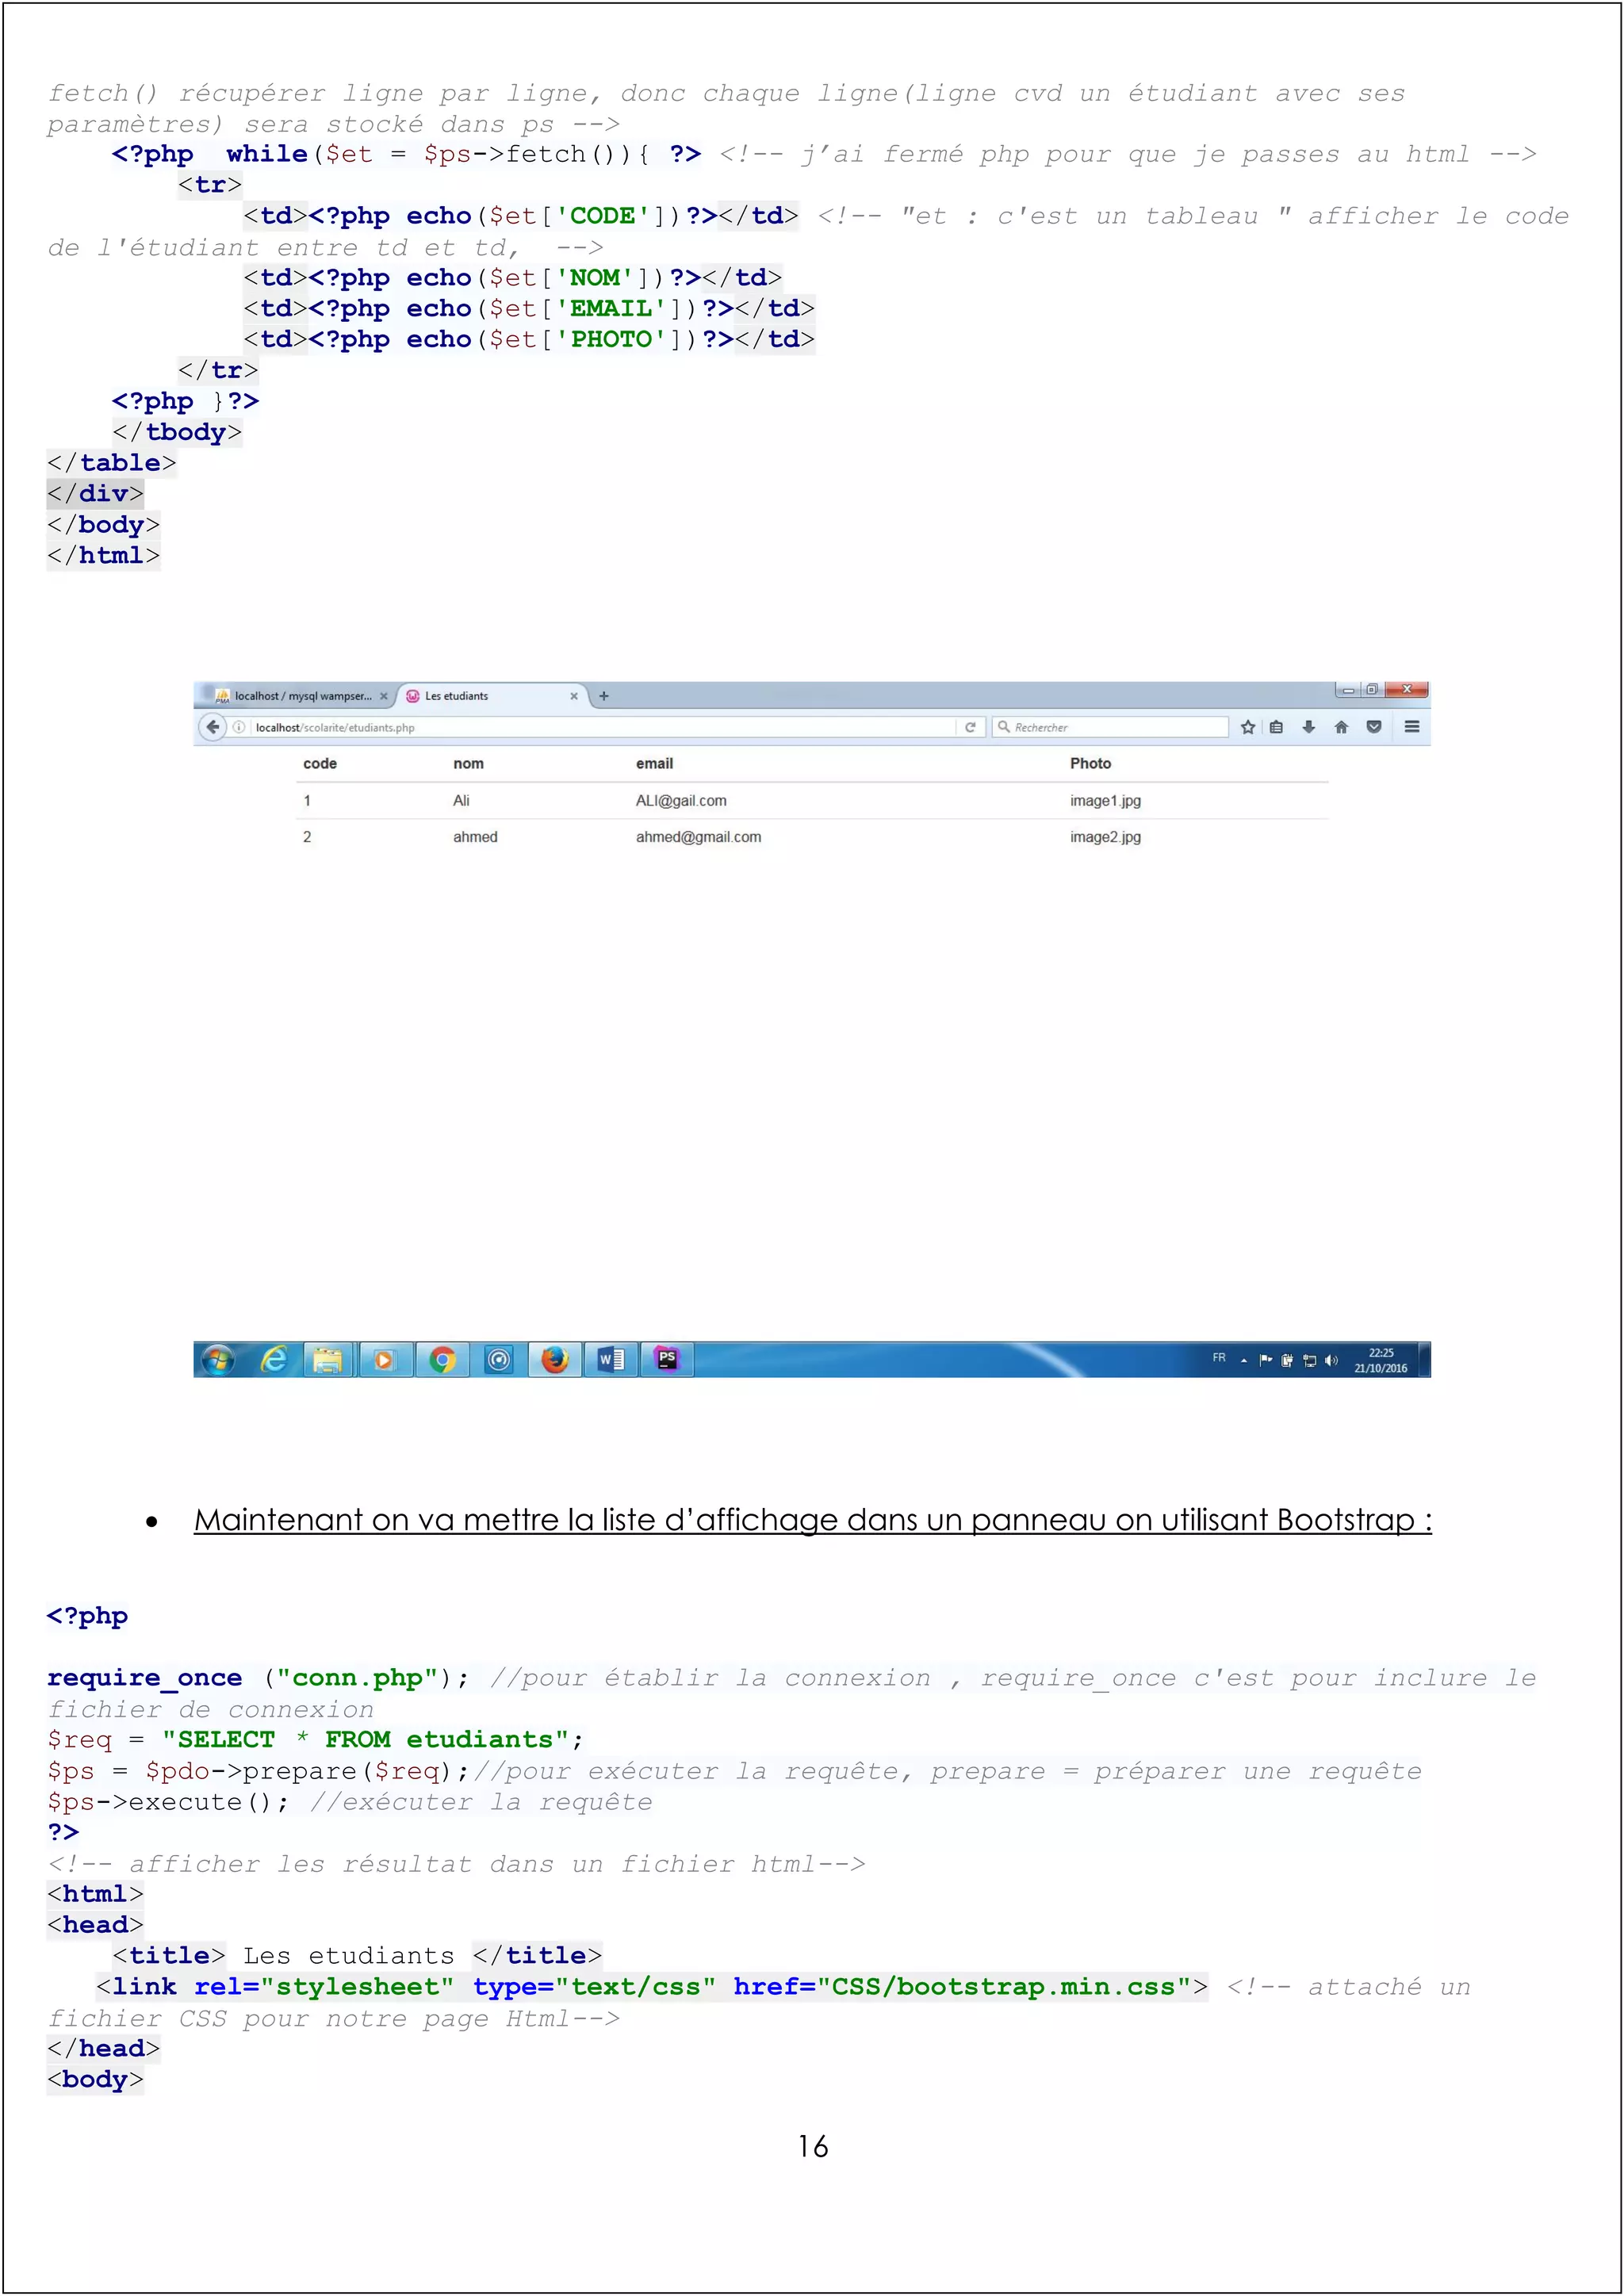Click the 'Photo' column header

1091,764
